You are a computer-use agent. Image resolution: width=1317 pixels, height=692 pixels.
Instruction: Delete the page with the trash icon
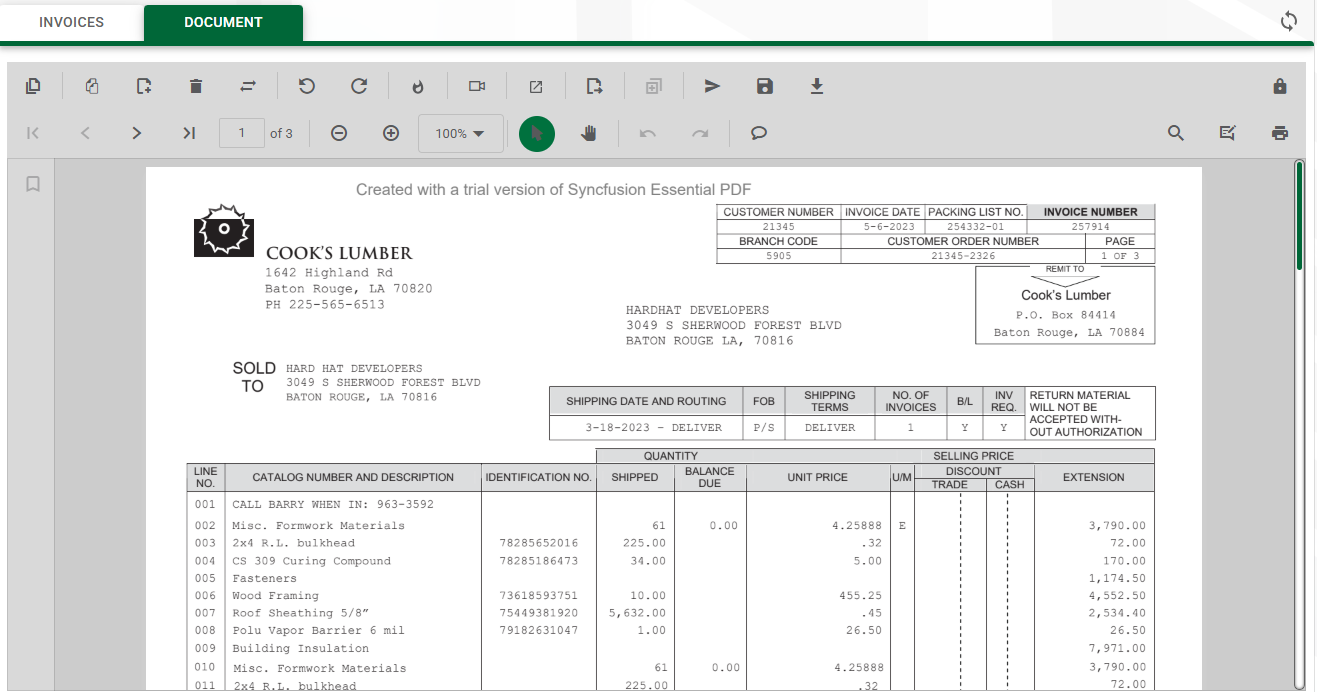(x=196, y=86)
